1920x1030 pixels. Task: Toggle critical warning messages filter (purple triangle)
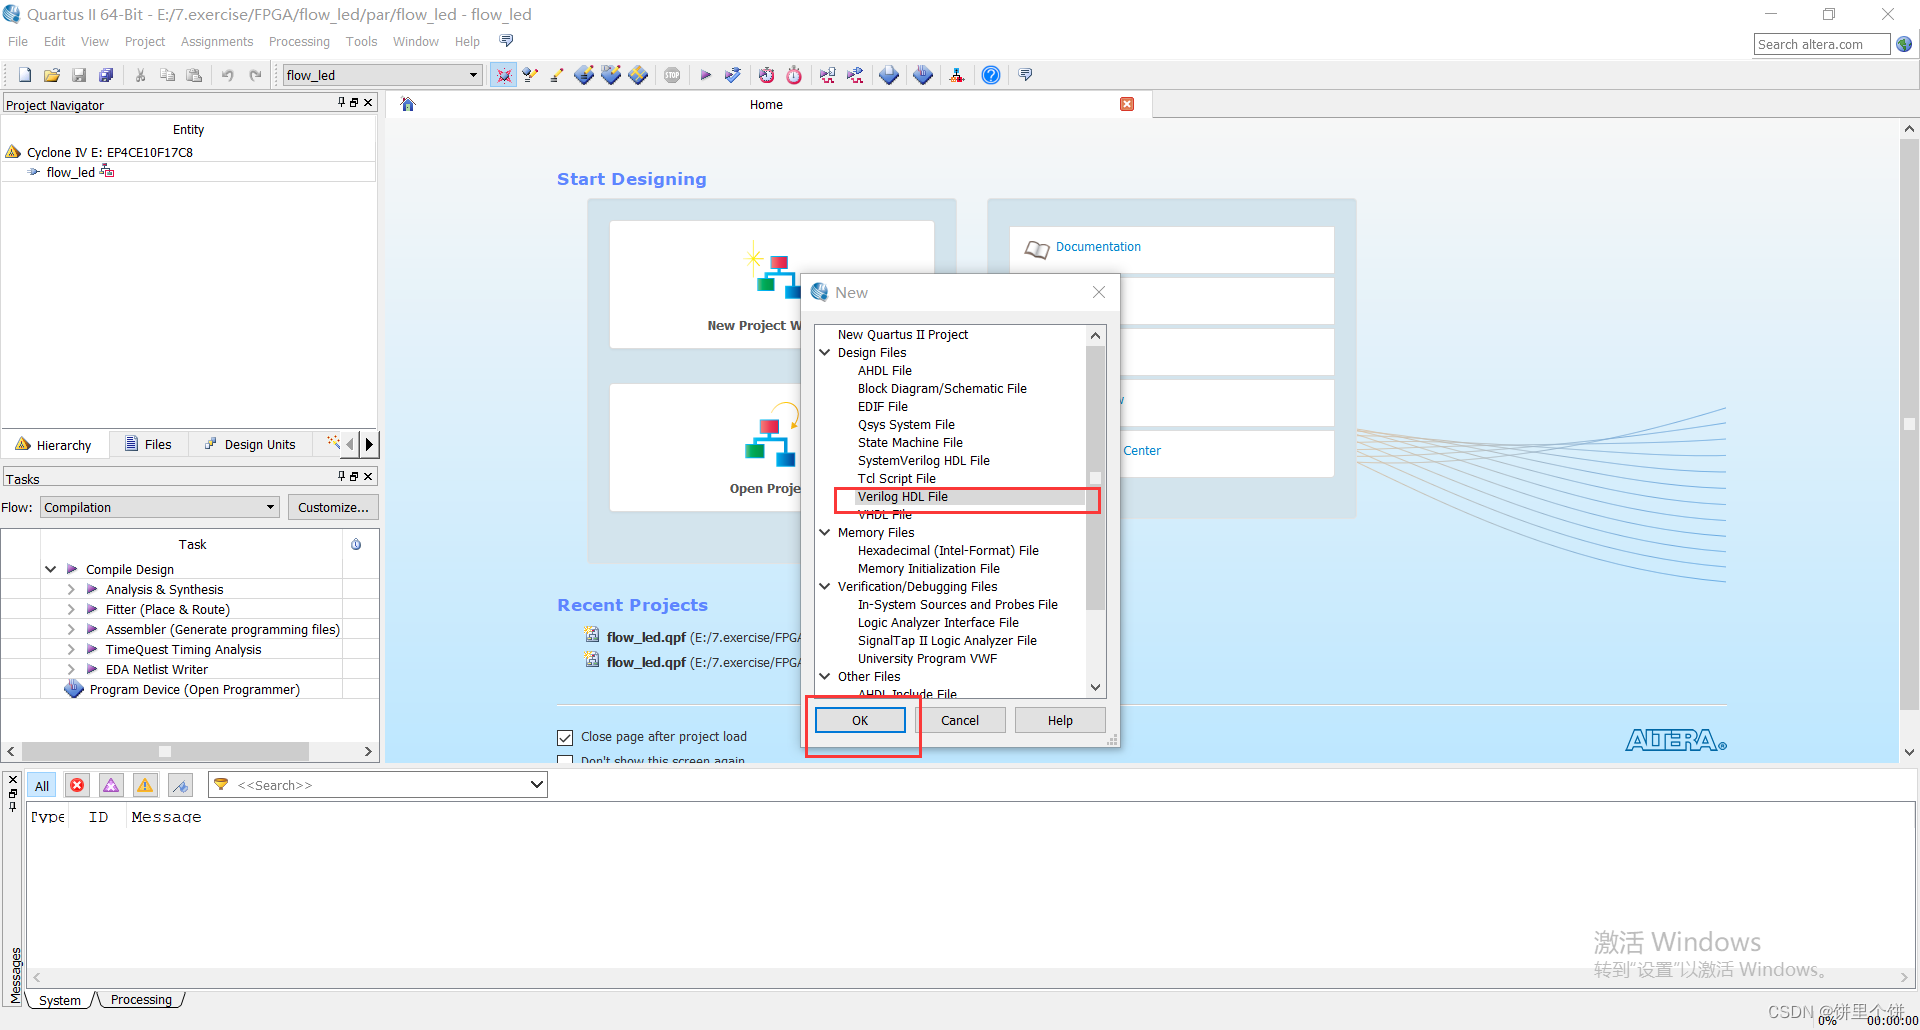pos(111,786)
